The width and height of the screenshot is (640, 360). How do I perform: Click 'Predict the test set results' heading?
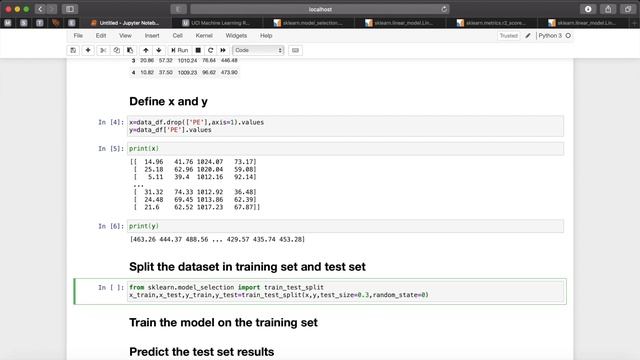point(202,352)
